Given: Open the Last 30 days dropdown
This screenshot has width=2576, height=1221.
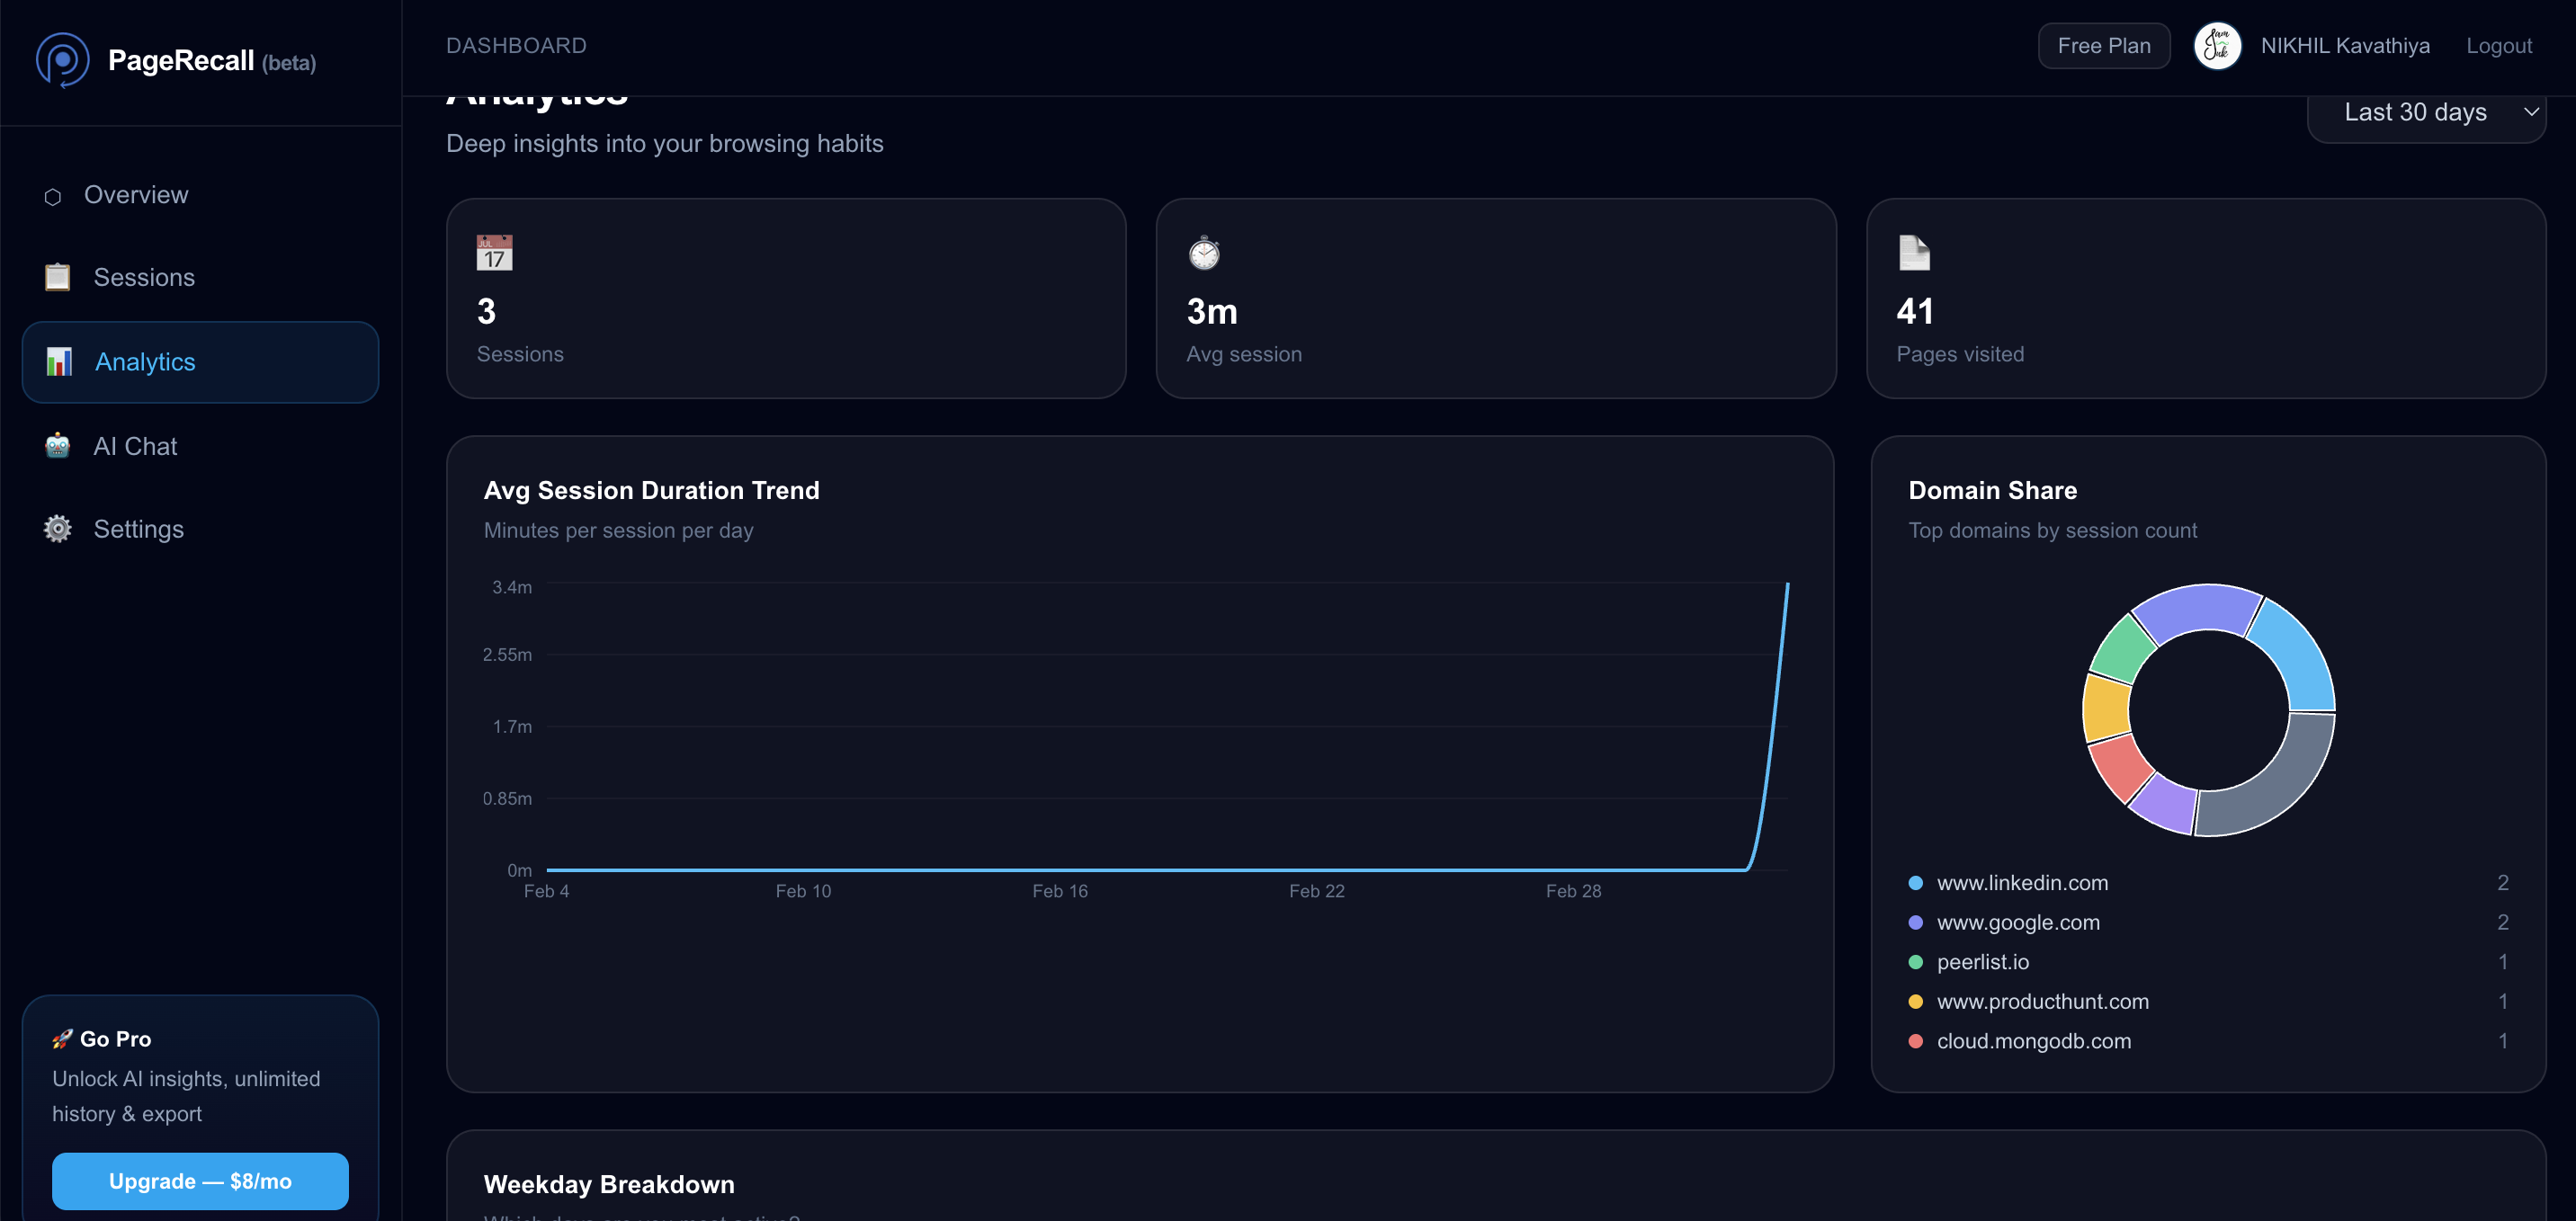Looking at the screenshot, I should (x=2414, y=112).
